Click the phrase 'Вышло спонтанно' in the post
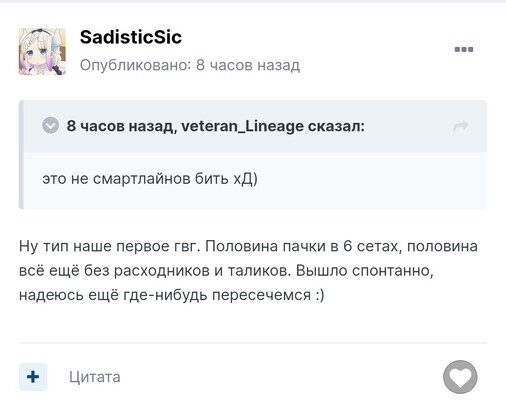The image size is (506, 400). pyautogui.click(x=364, y=271)
